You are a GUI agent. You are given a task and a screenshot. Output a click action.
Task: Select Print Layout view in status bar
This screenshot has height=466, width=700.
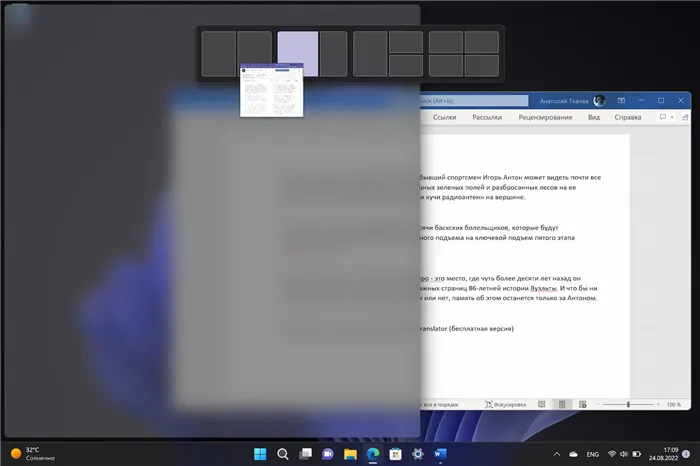point(562,404)
